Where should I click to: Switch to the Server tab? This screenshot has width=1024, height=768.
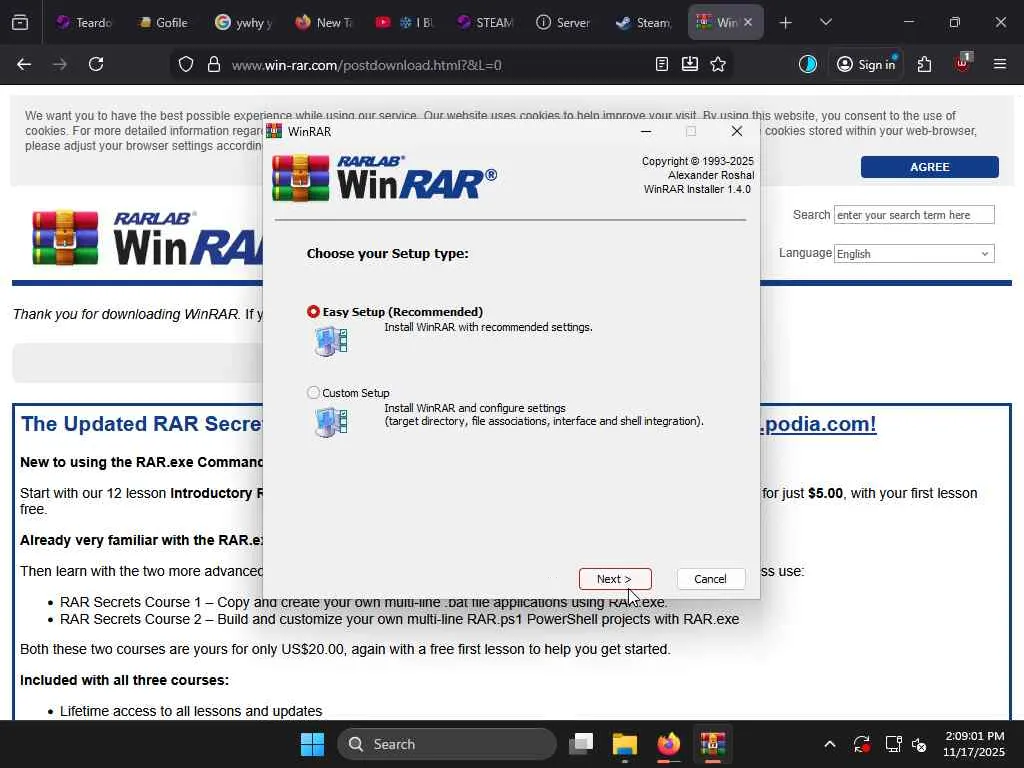[564, 23]
